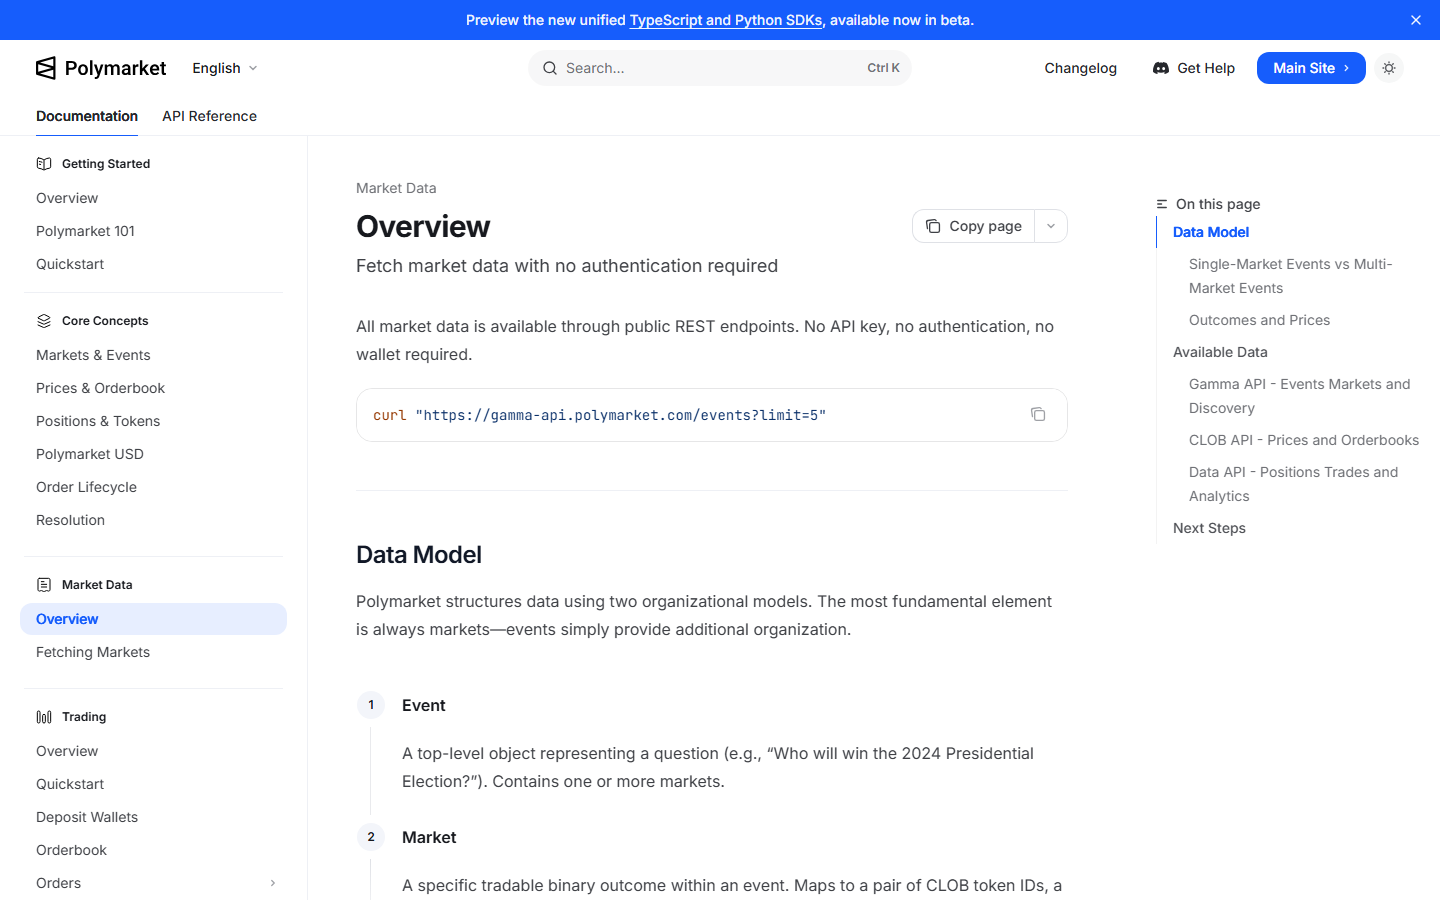Screen dimensions: 1440x900
Task: Jump to Data API section
Action: point(1293,484)
